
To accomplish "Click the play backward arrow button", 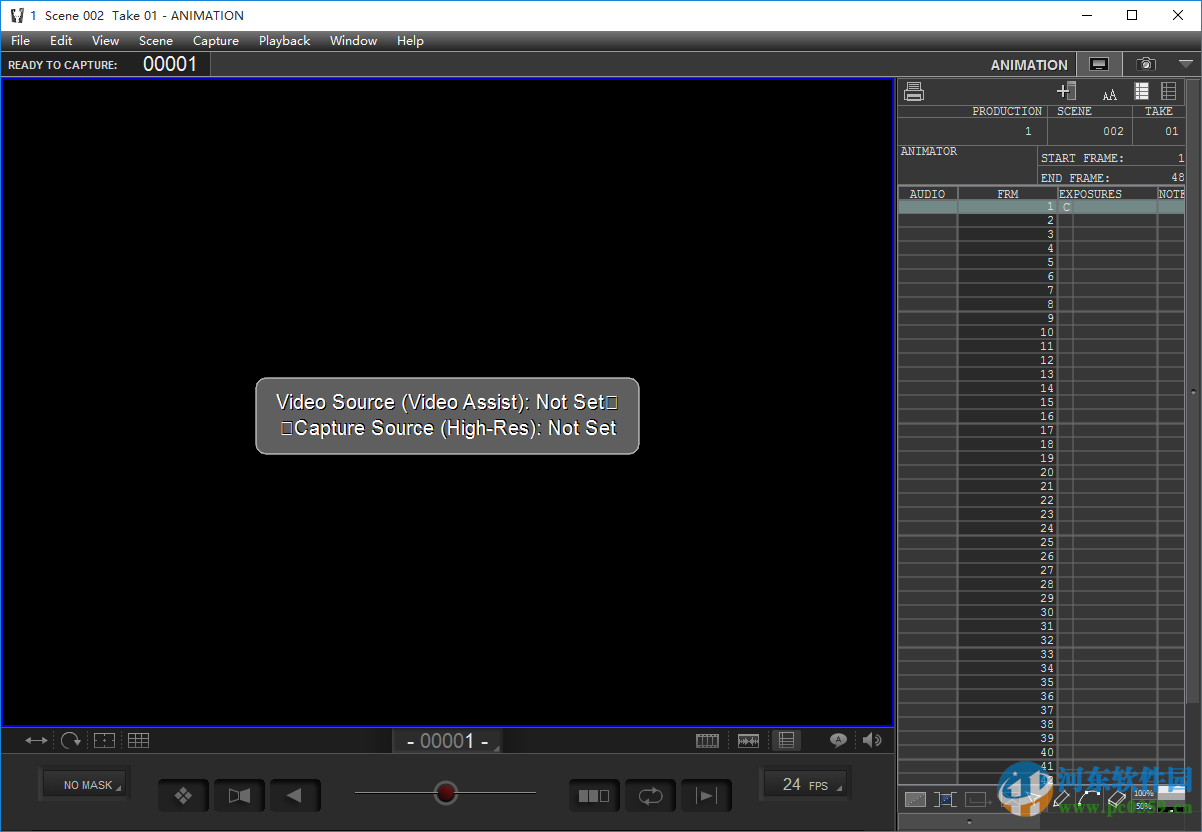I will [295, 796].
